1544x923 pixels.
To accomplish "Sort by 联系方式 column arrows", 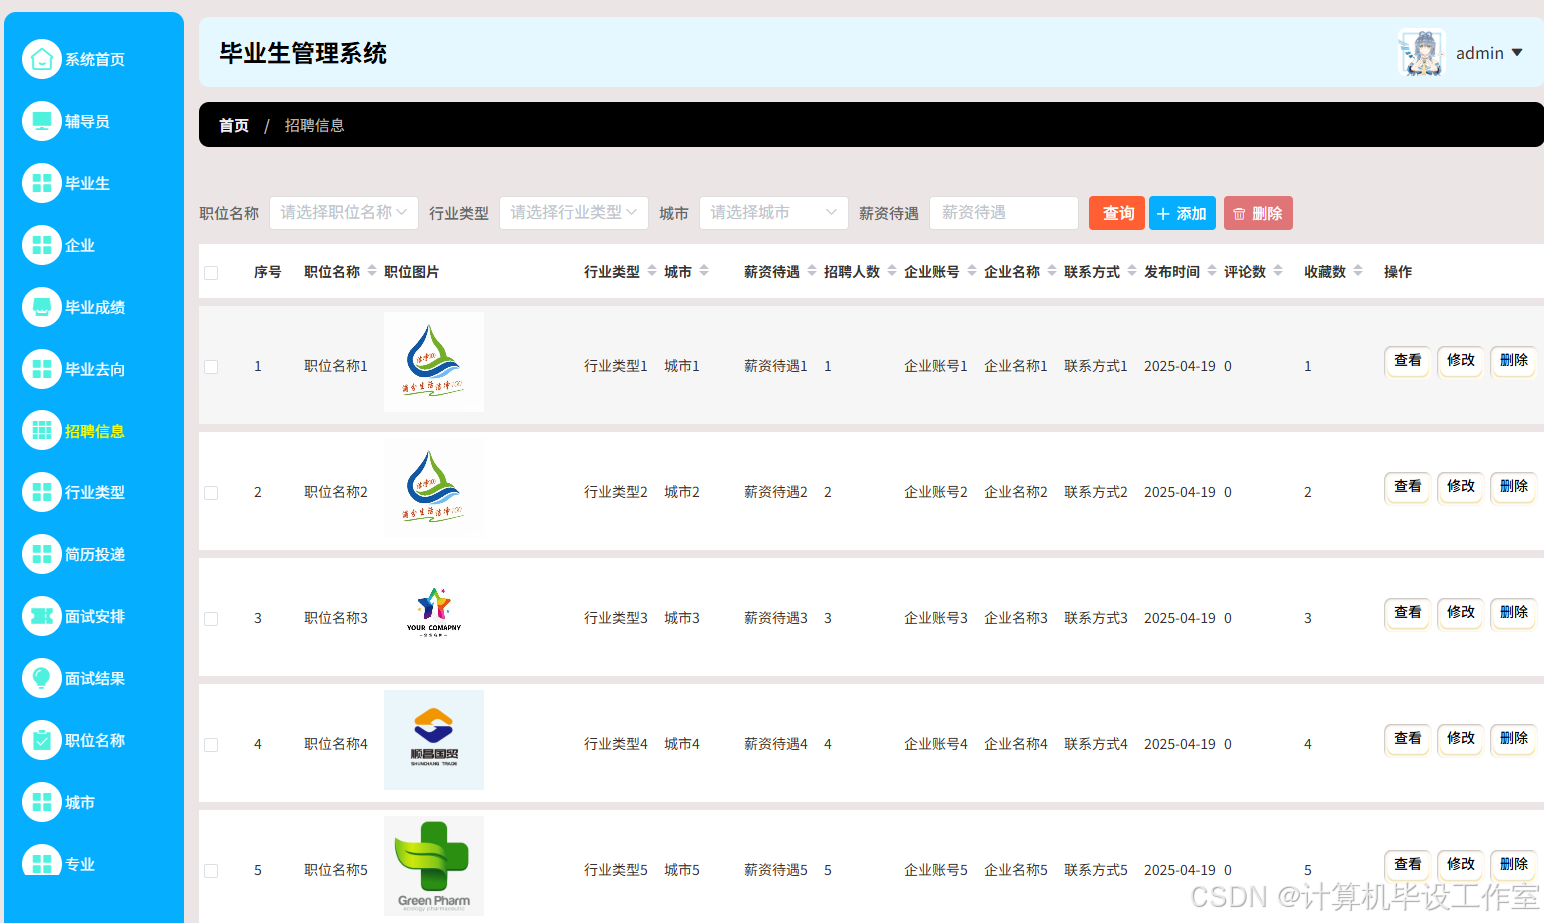I will point(1132,271).
